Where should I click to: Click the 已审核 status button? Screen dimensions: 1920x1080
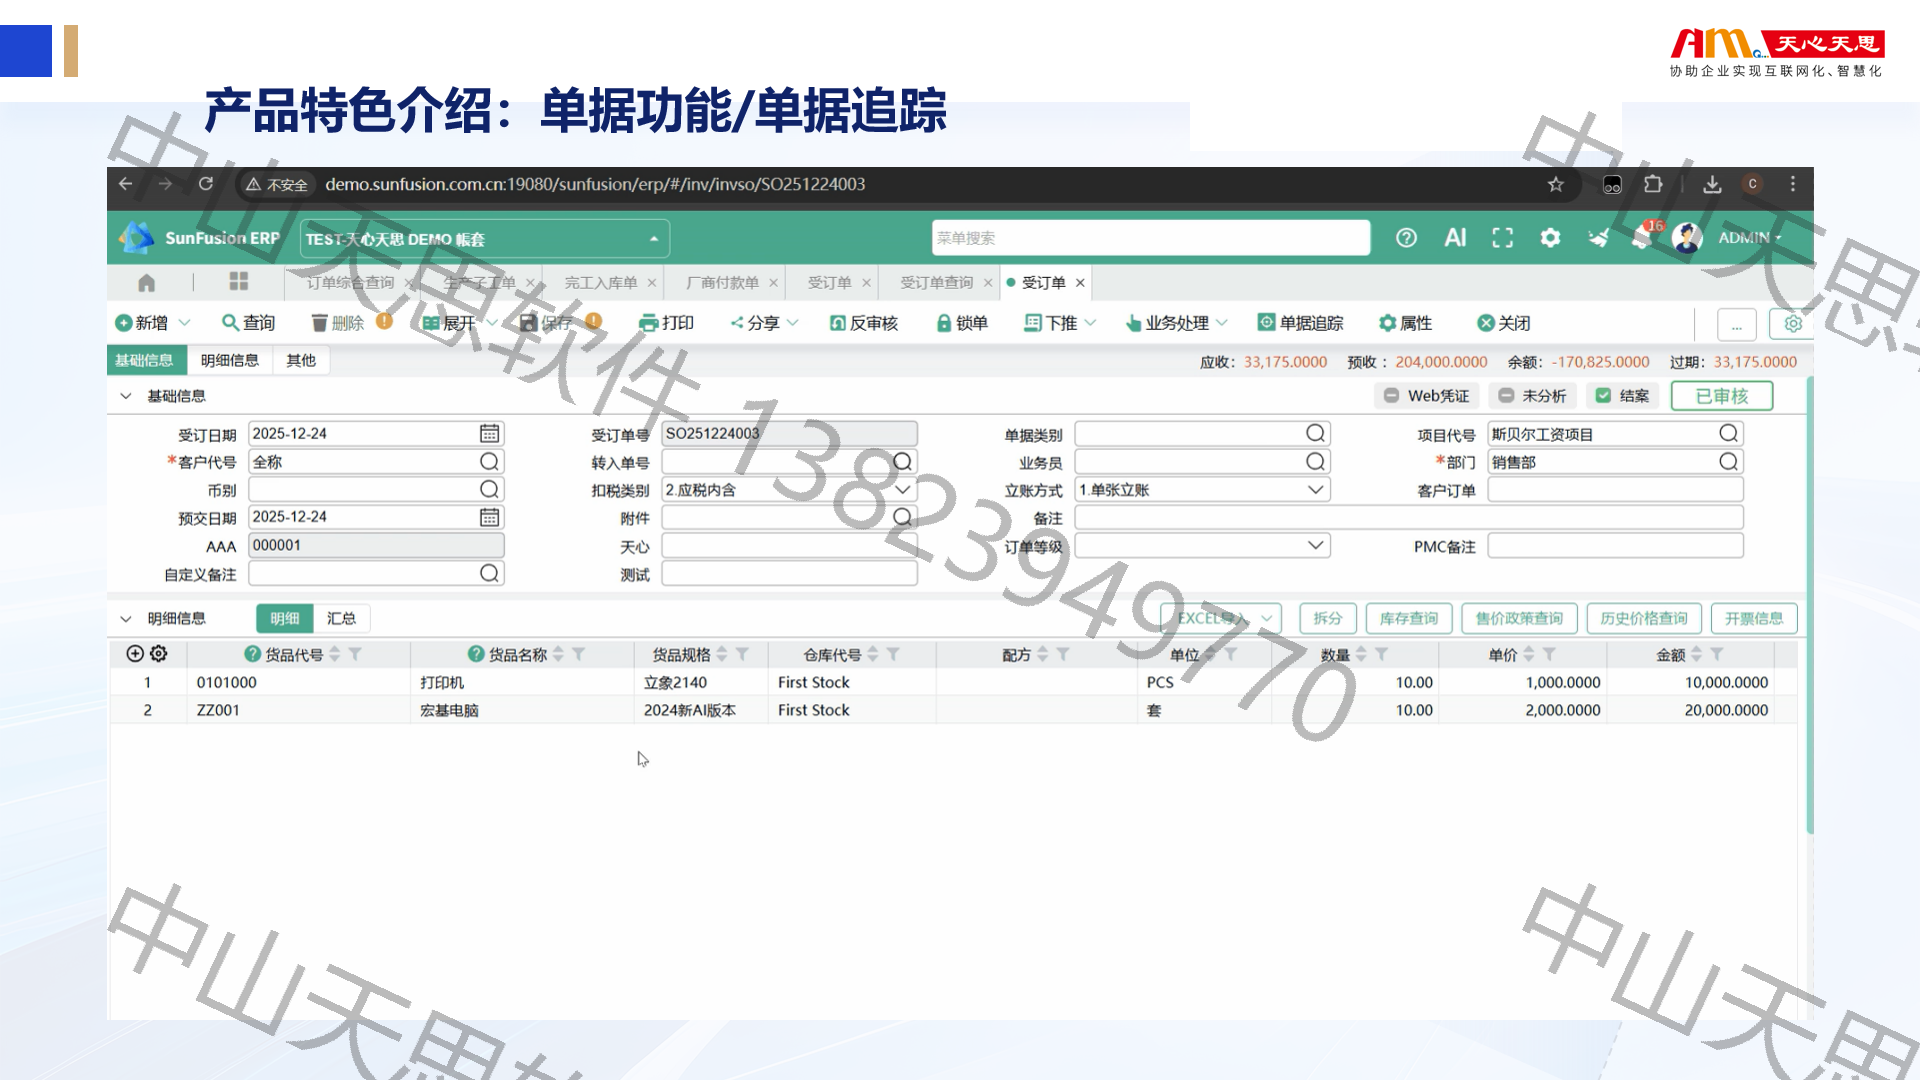pos(1722,396)
